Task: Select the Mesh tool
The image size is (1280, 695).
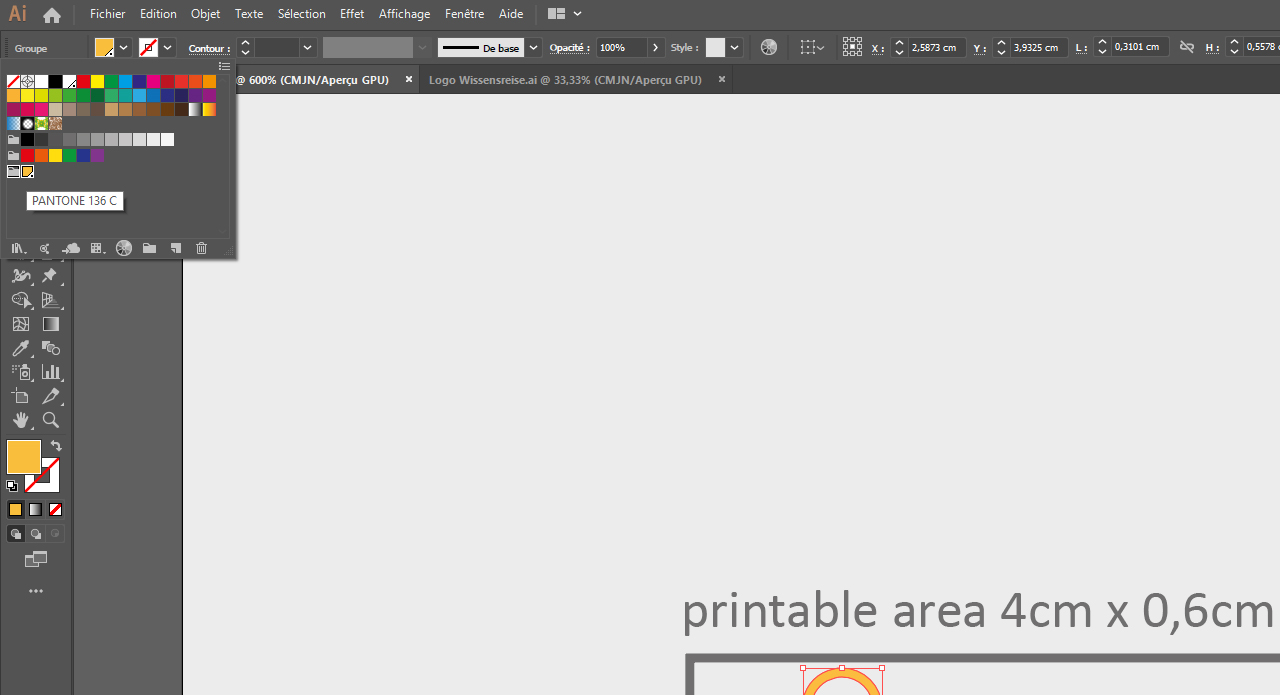Action: pos(21,324)
